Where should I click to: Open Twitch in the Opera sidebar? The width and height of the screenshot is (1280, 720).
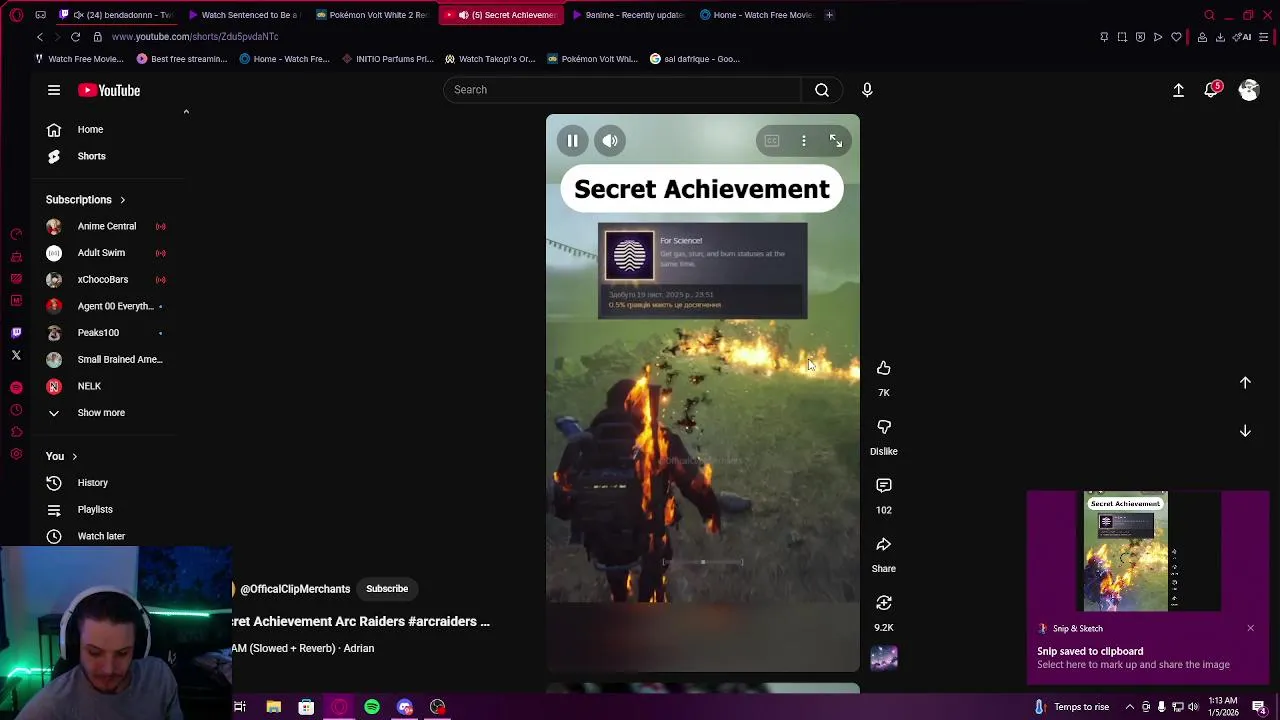(x=16, y=333)
